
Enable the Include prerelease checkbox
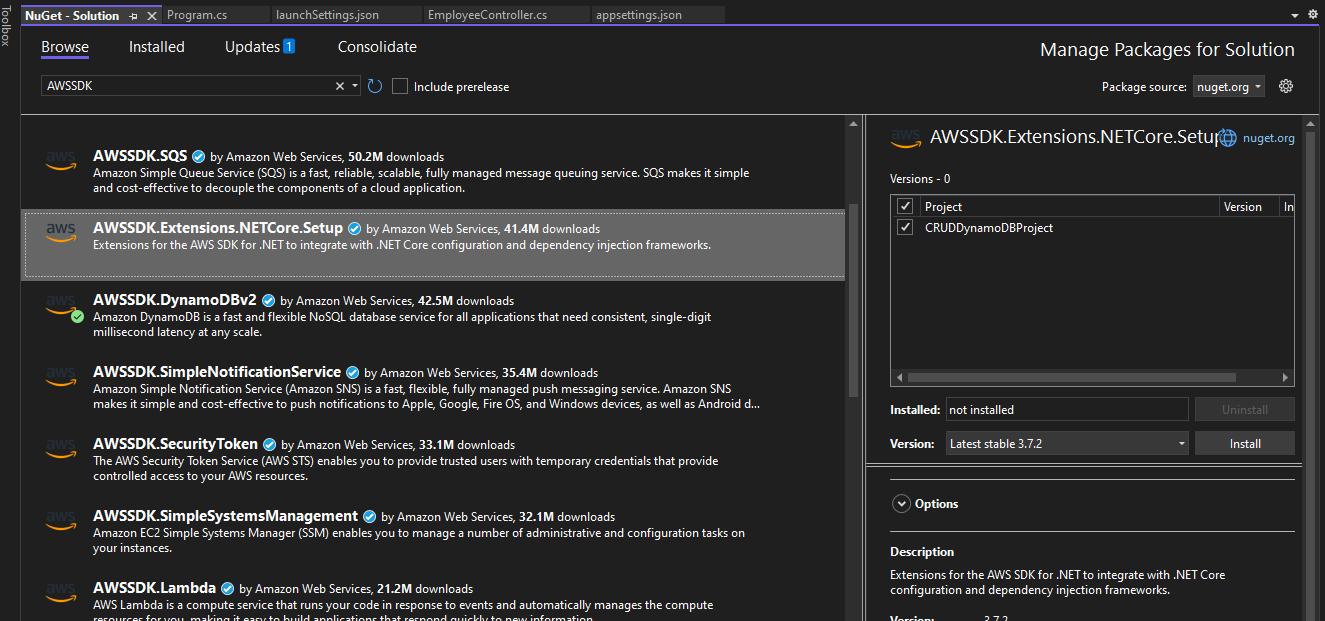tap(400, 86)
